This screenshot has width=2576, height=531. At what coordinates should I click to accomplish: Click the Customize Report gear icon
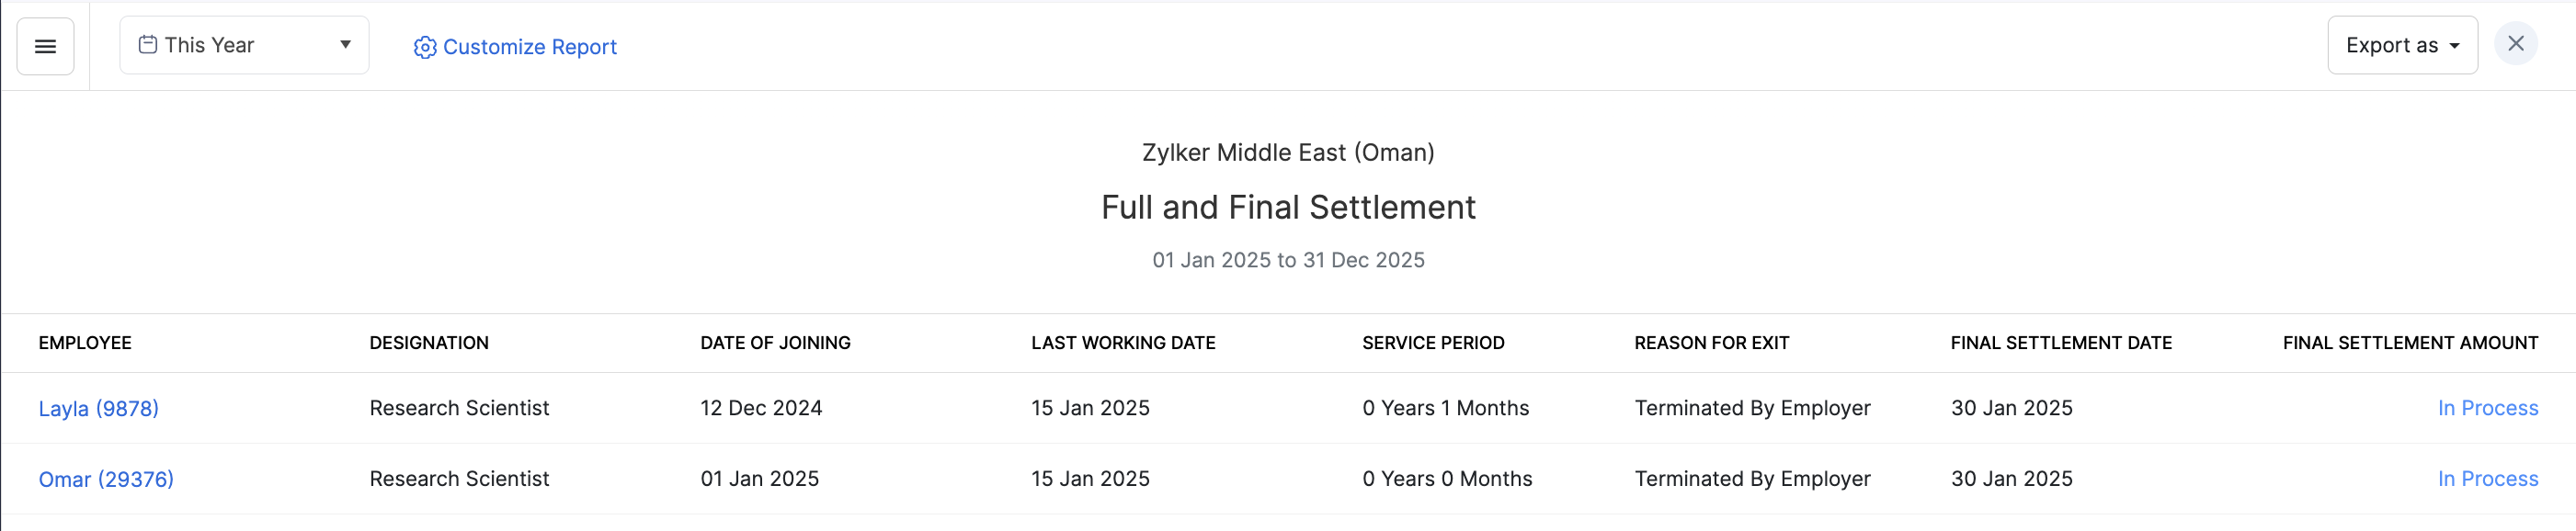coord(425,47)
